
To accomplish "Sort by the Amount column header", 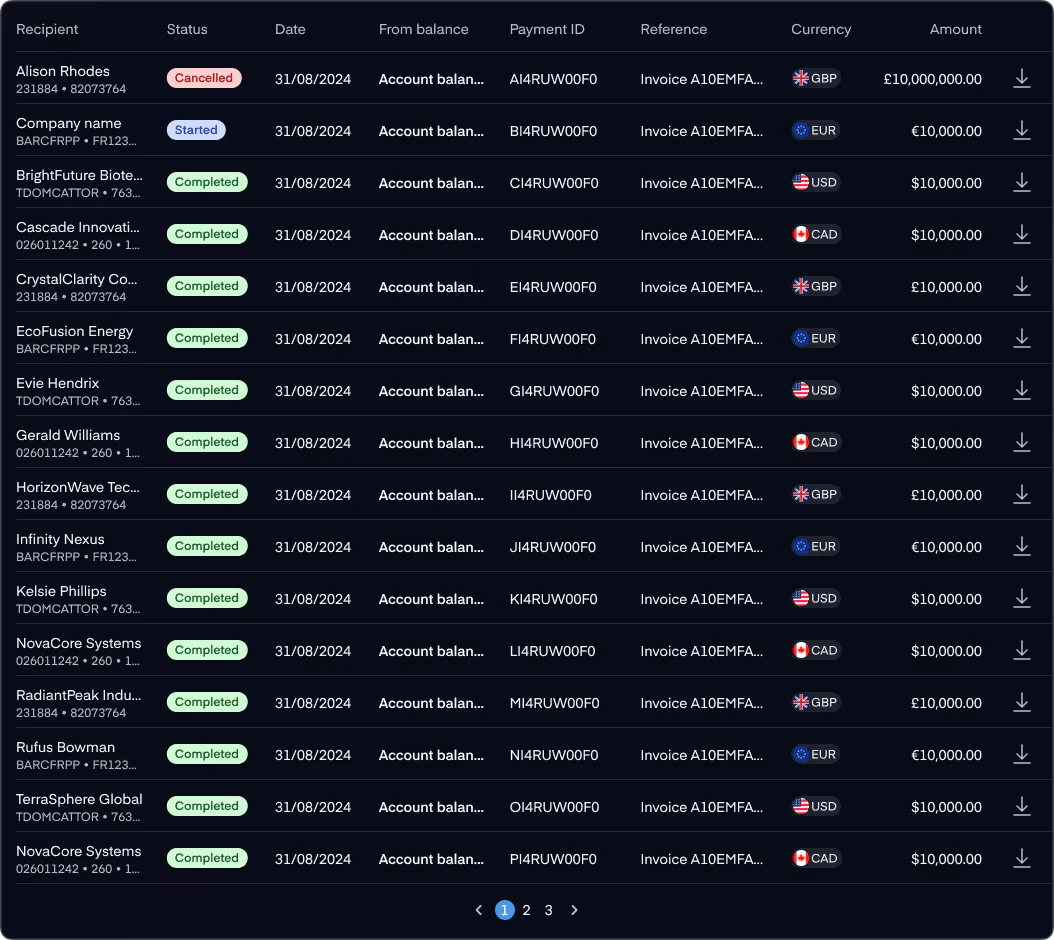I will (955, 29).
